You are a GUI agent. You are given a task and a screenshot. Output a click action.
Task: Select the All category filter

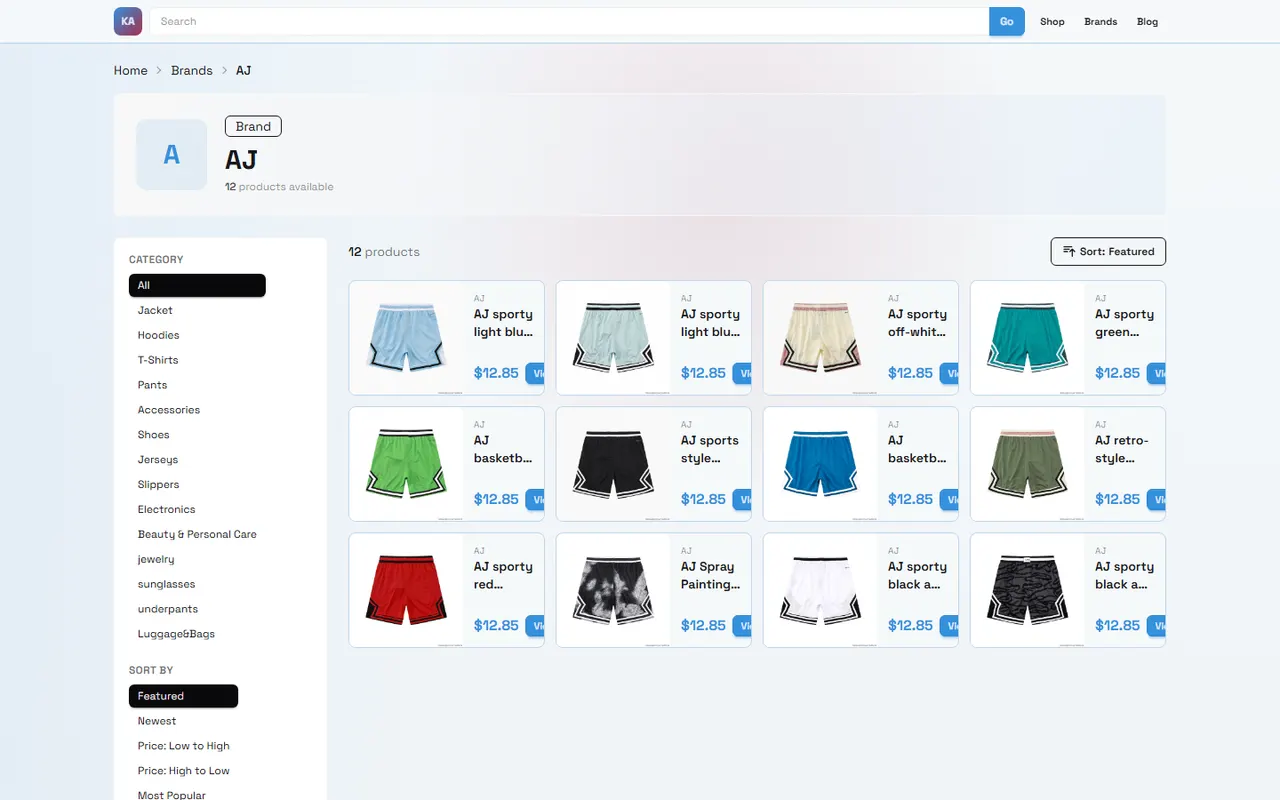pos(197,285)
